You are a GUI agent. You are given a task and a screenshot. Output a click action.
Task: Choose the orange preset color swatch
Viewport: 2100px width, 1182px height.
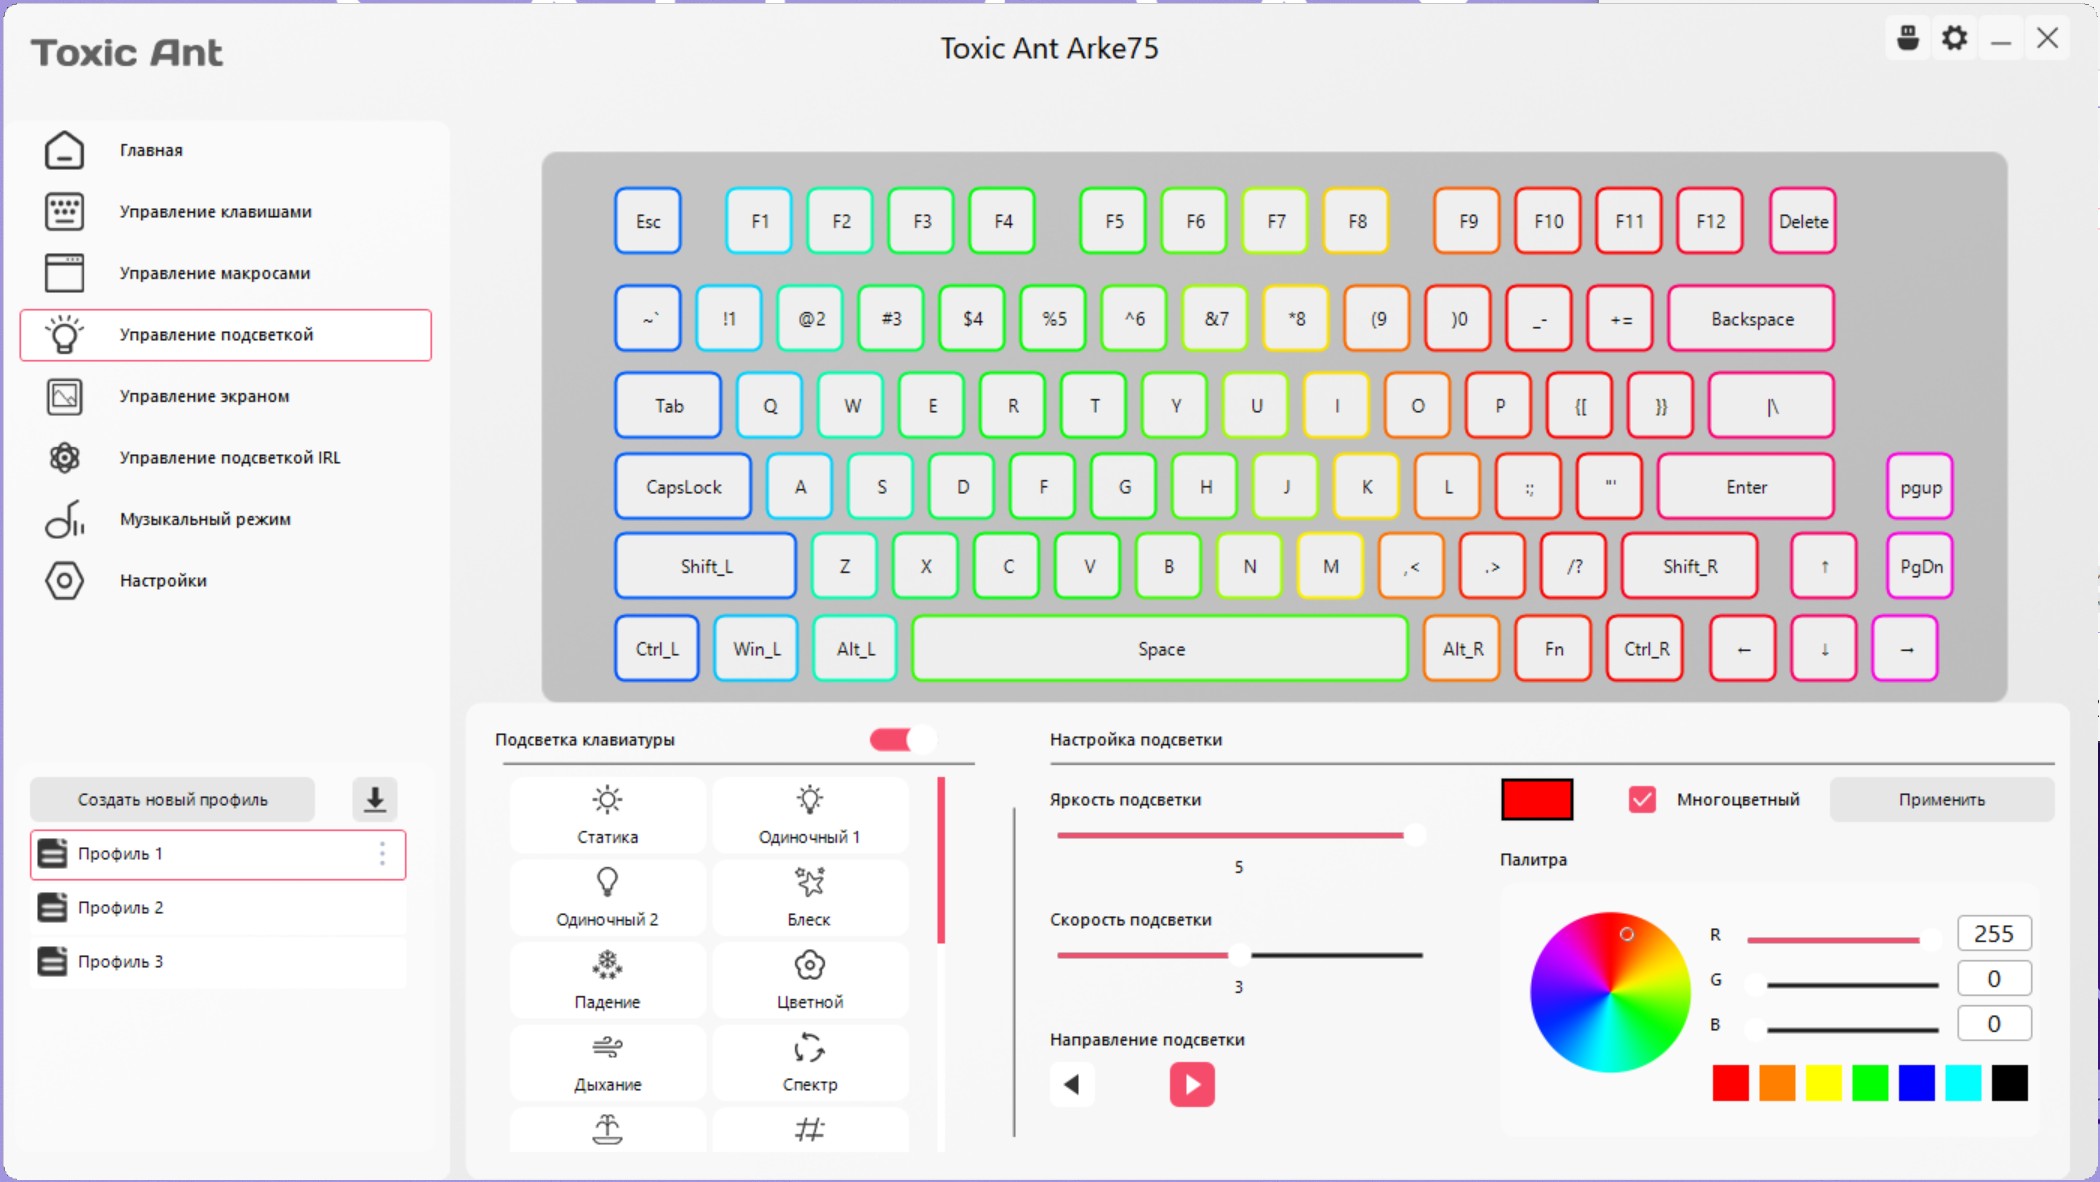coord(1777,1083)
